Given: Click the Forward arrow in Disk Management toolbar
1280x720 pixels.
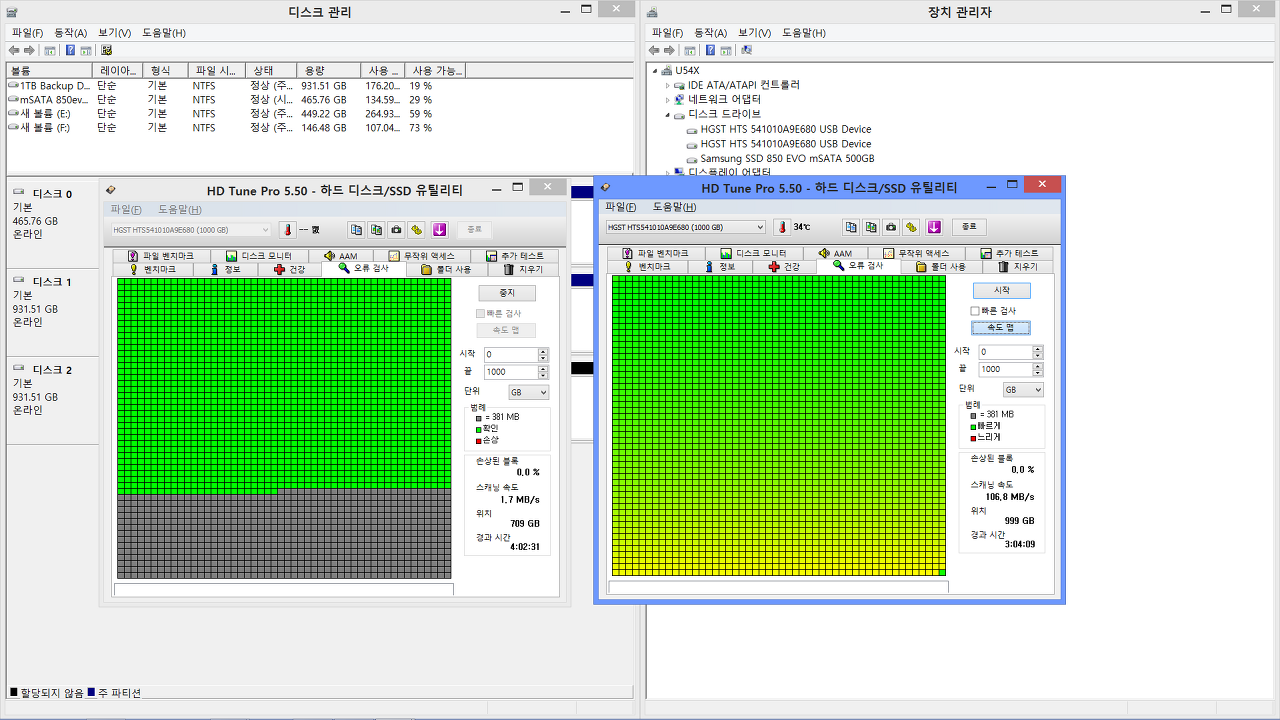Looking at the screenshot, I should (x=30, y=50).
